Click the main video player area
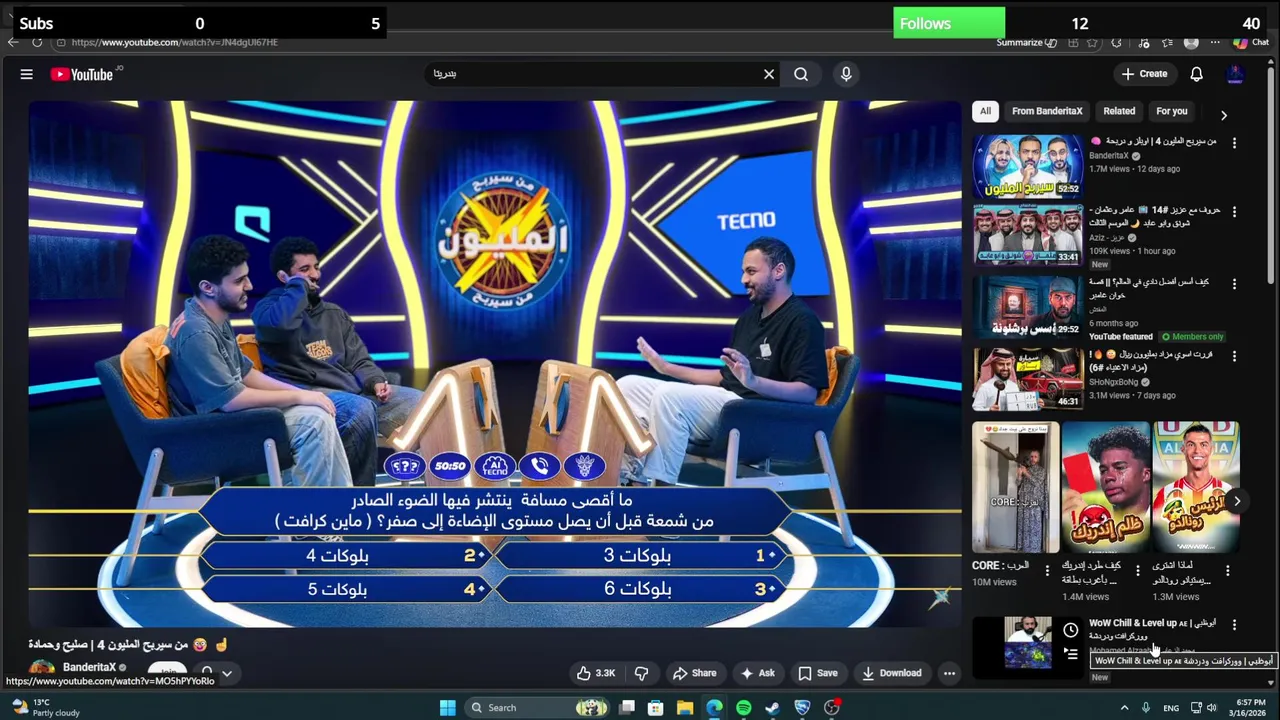The height and width of the screenshot is (720, 1280). 495,364
